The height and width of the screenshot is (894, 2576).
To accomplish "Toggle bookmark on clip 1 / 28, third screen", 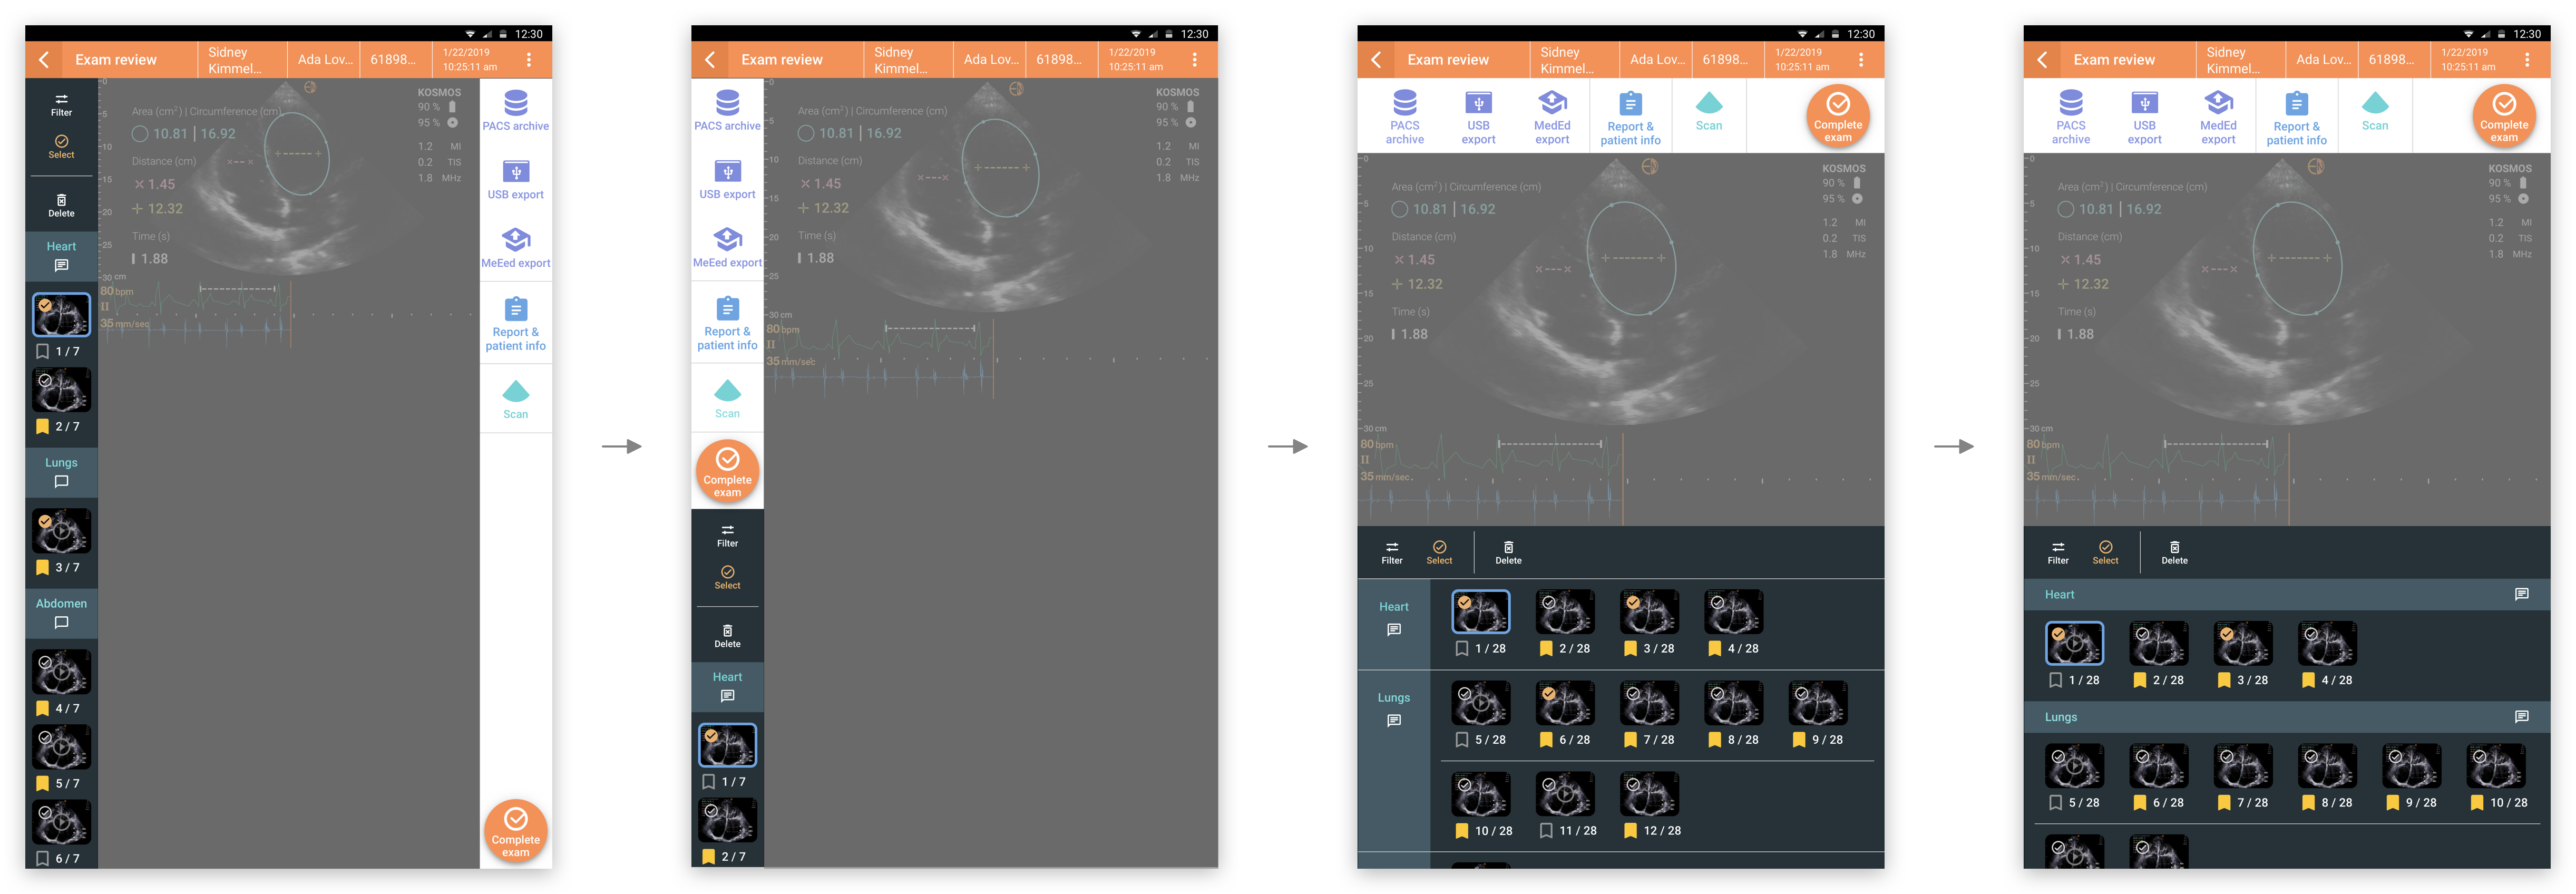I will [1462, 649].
